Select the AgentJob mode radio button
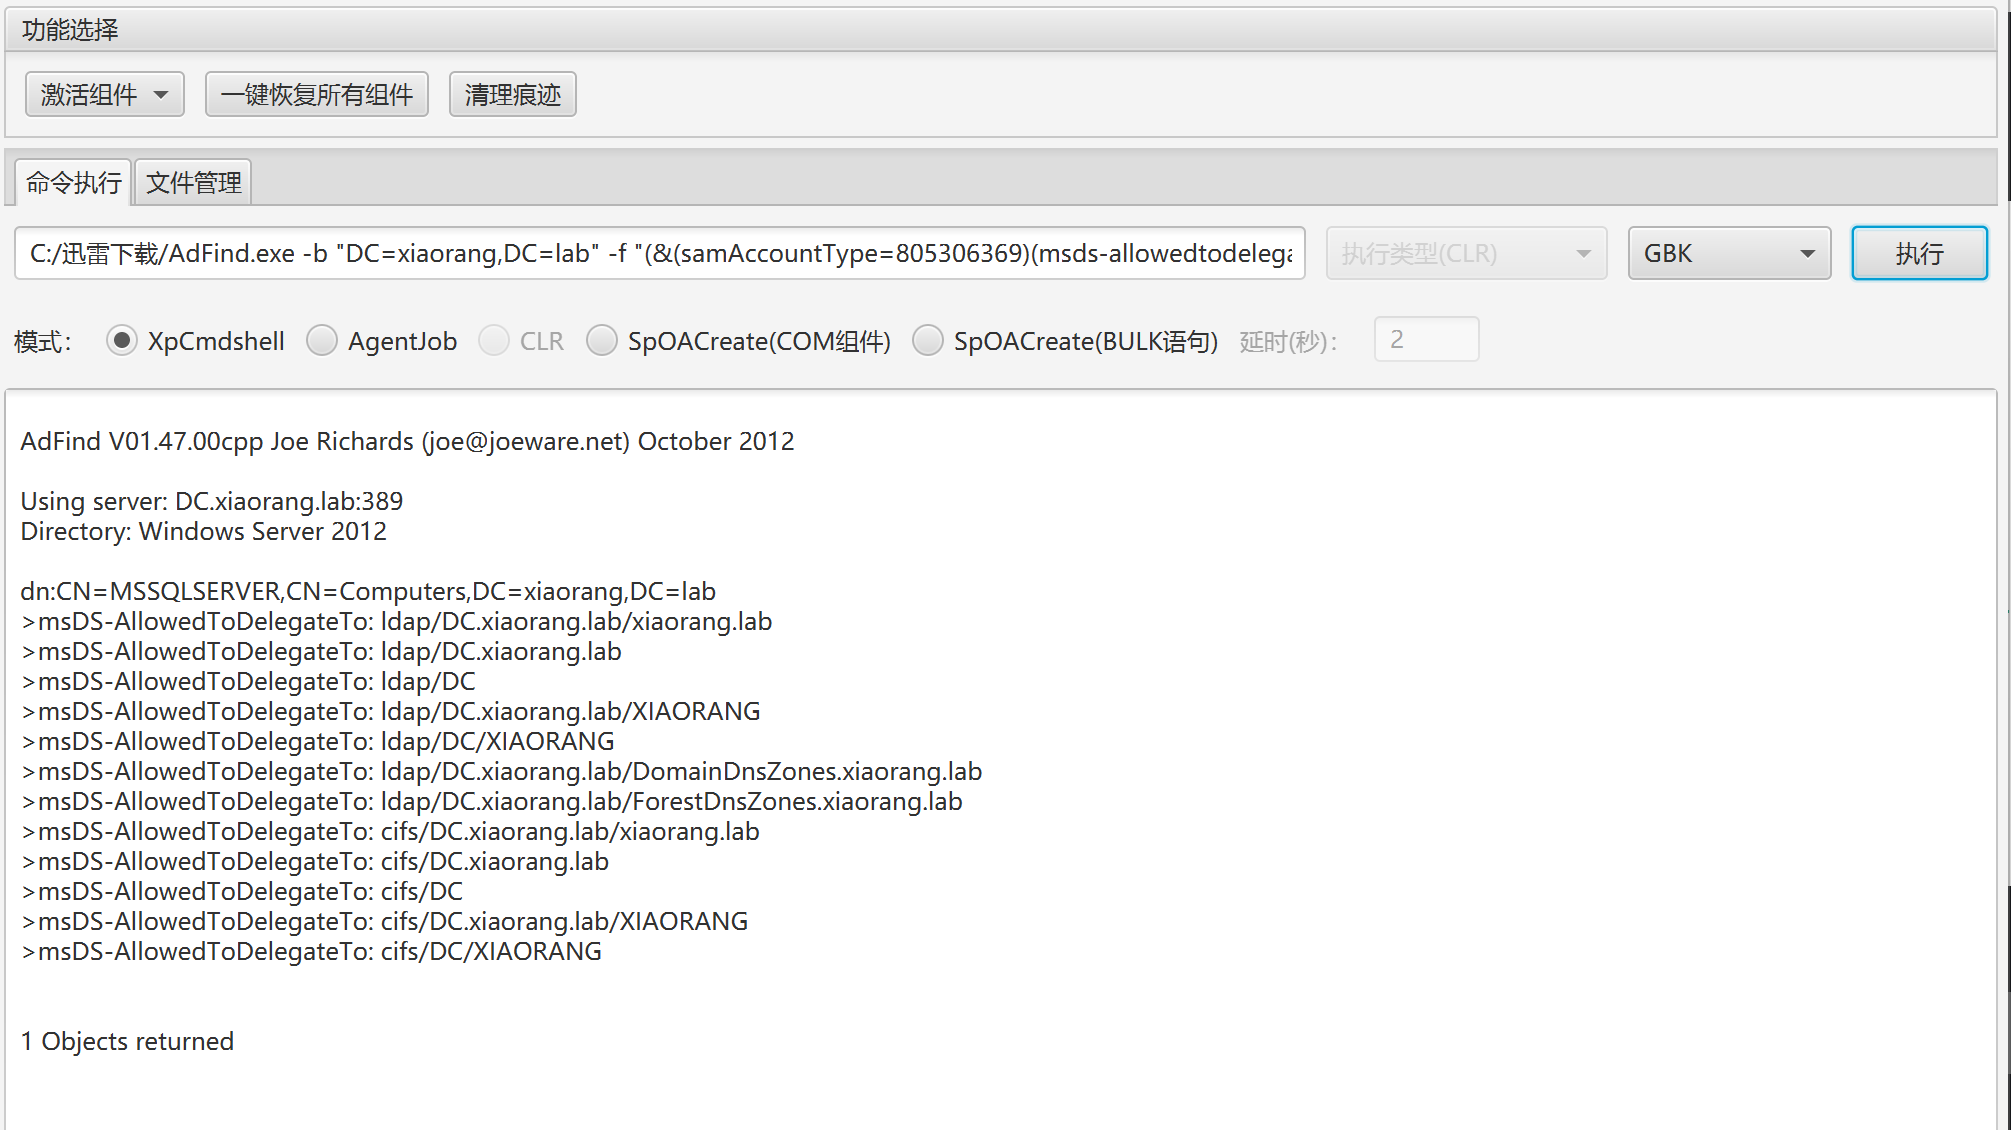The height and width of the screenshot is (1130, 2011). tap(322, 341)
